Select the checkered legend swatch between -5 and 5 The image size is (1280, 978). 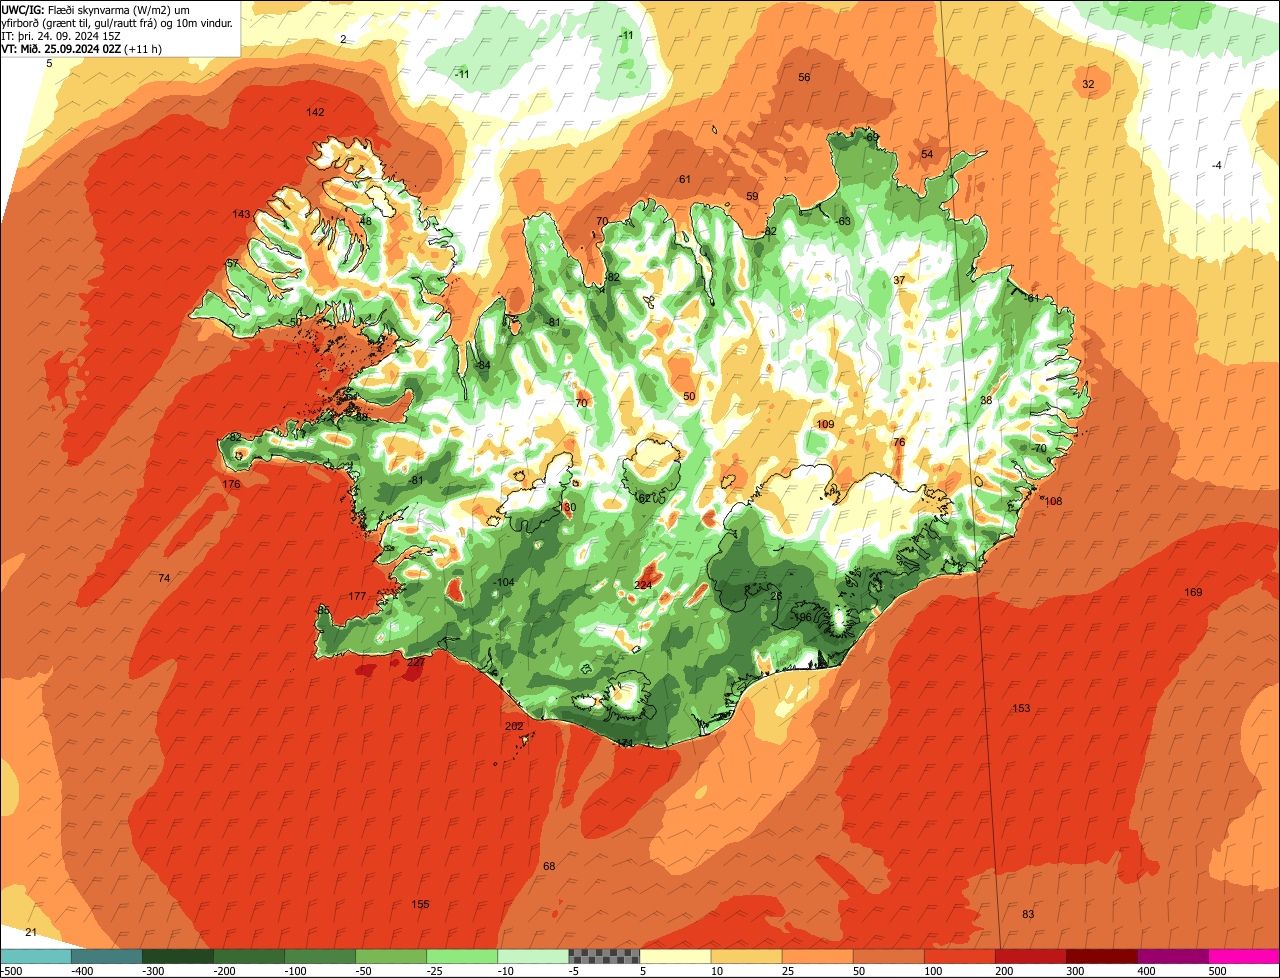pyautogui.click(x=604, y=956)
